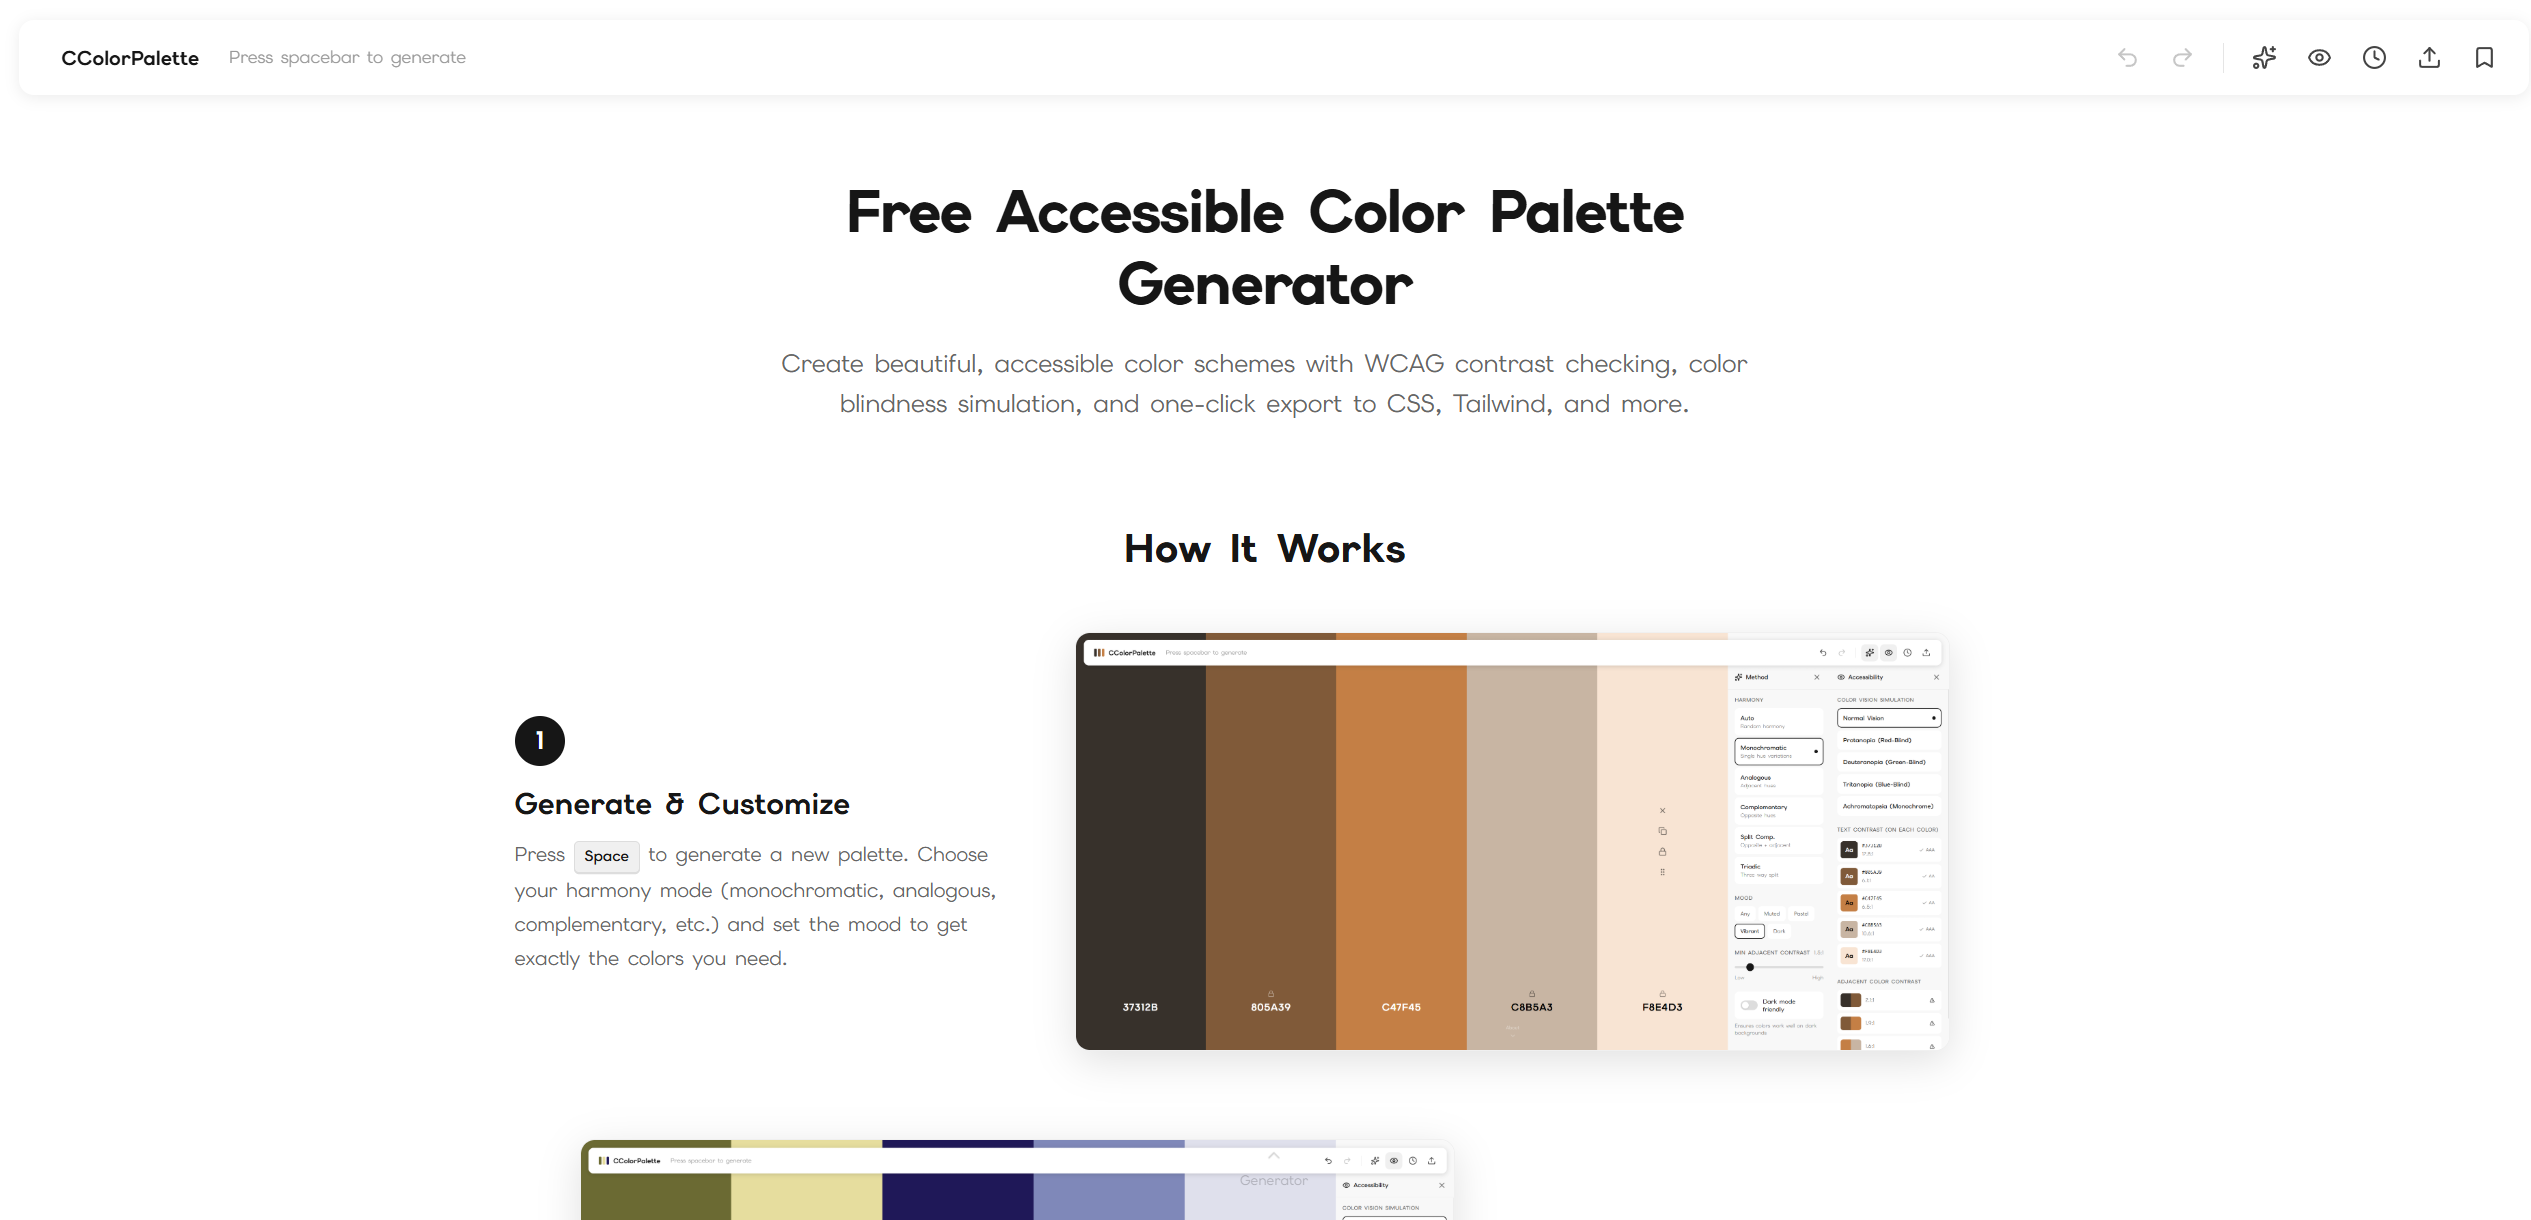View palette history via the clock icon
The width and height of the screenshot is (2531, 1220).
click(2374, 57)
